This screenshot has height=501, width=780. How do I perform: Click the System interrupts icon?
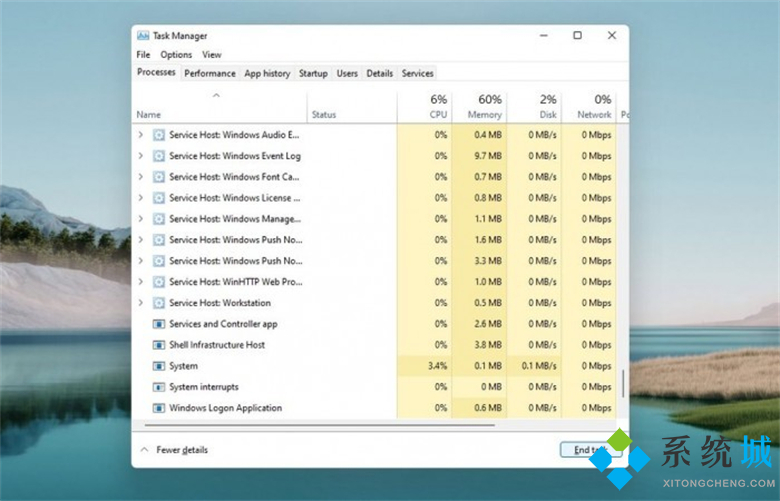[x=159, y=387]
